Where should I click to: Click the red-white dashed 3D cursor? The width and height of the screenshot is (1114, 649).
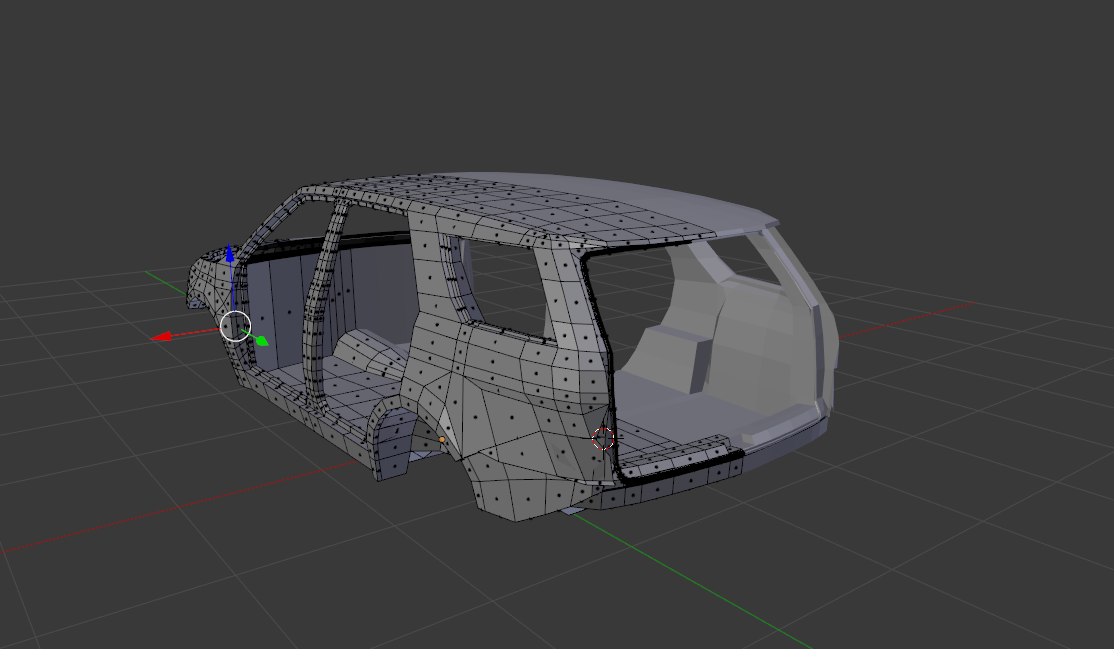coord(603,439)
